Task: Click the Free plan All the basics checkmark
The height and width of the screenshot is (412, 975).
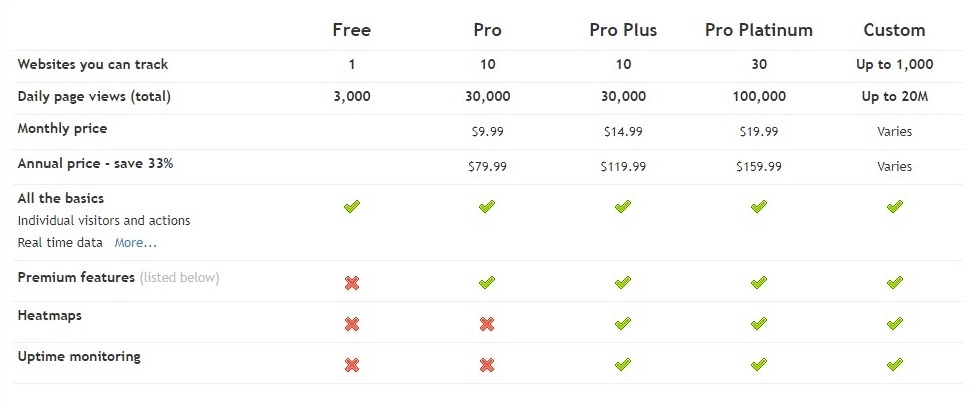Action: click(351, 207)
